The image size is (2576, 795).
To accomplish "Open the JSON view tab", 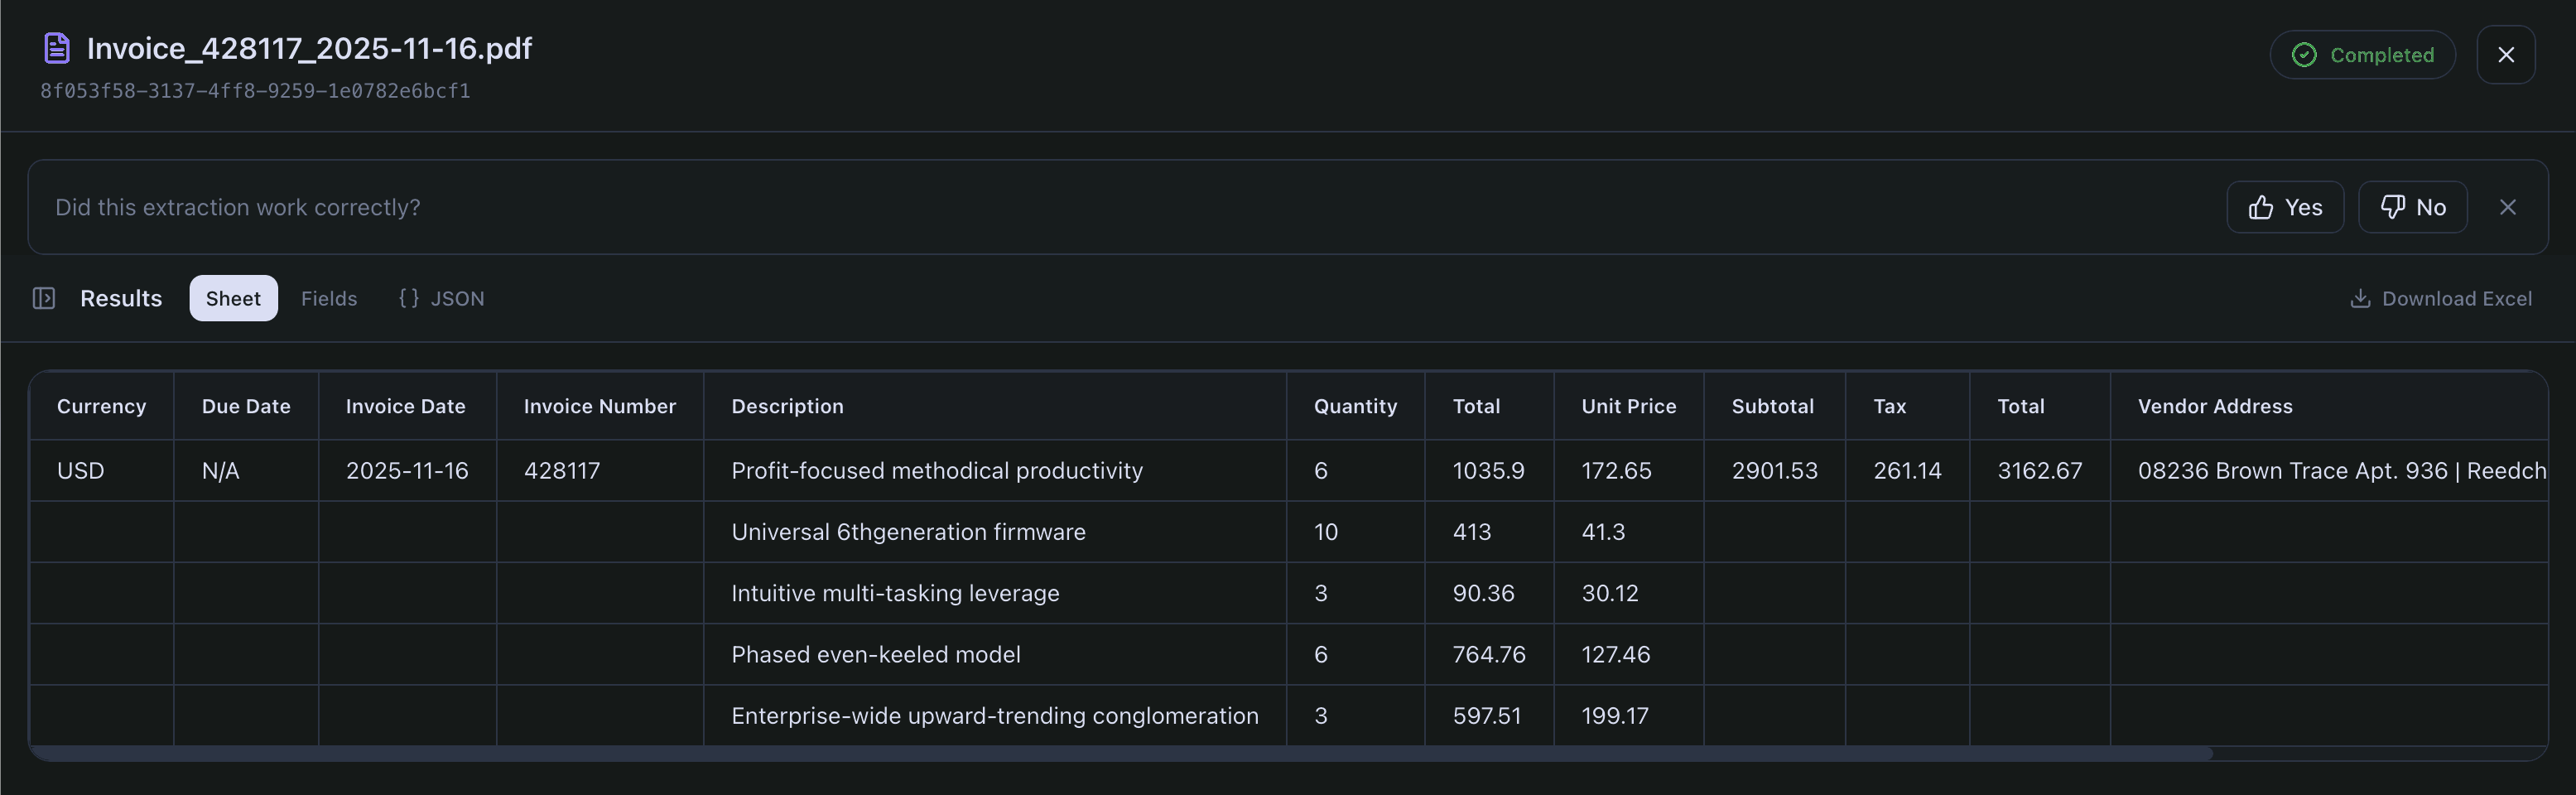I will [441, 298].
